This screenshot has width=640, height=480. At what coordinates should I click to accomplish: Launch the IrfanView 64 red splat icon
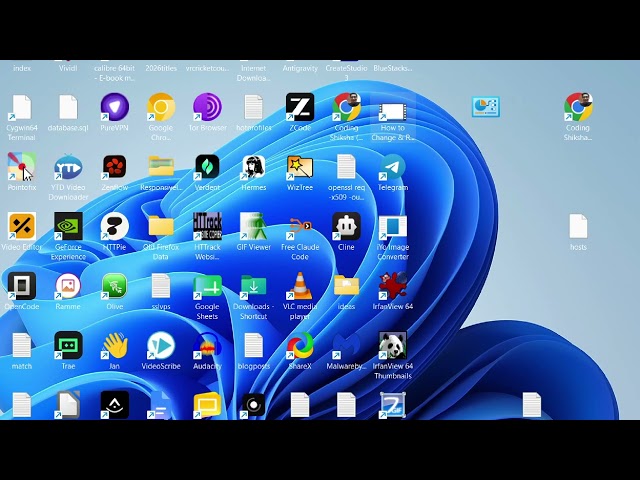pos(393,286)
